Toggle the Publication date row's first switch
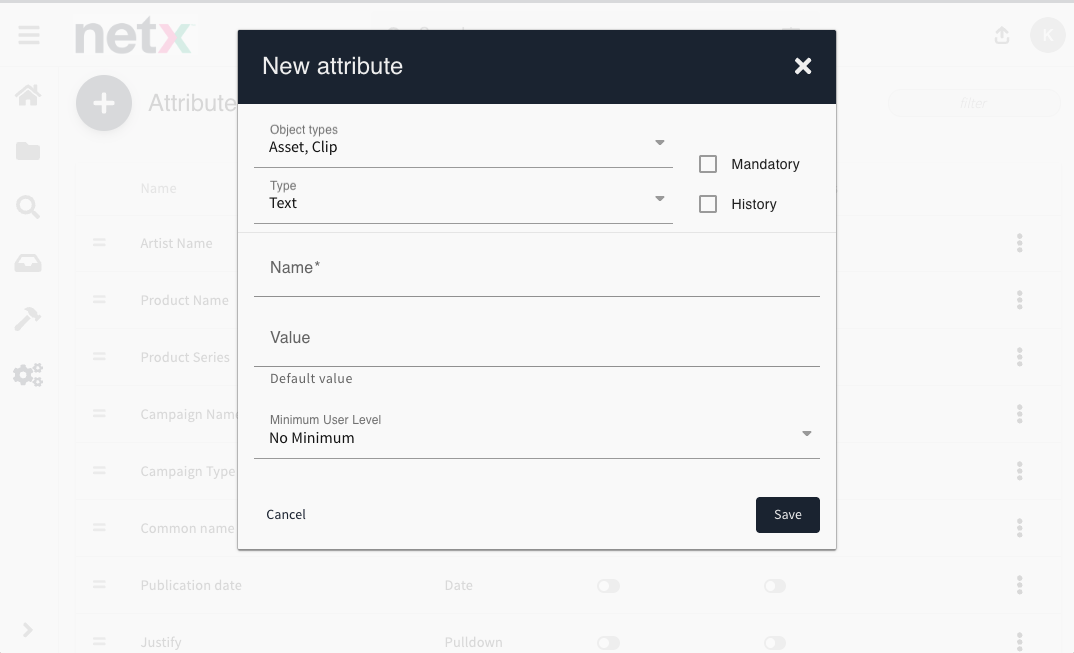The height and width of the screenshot is (653, 1074). coord(608,586)
